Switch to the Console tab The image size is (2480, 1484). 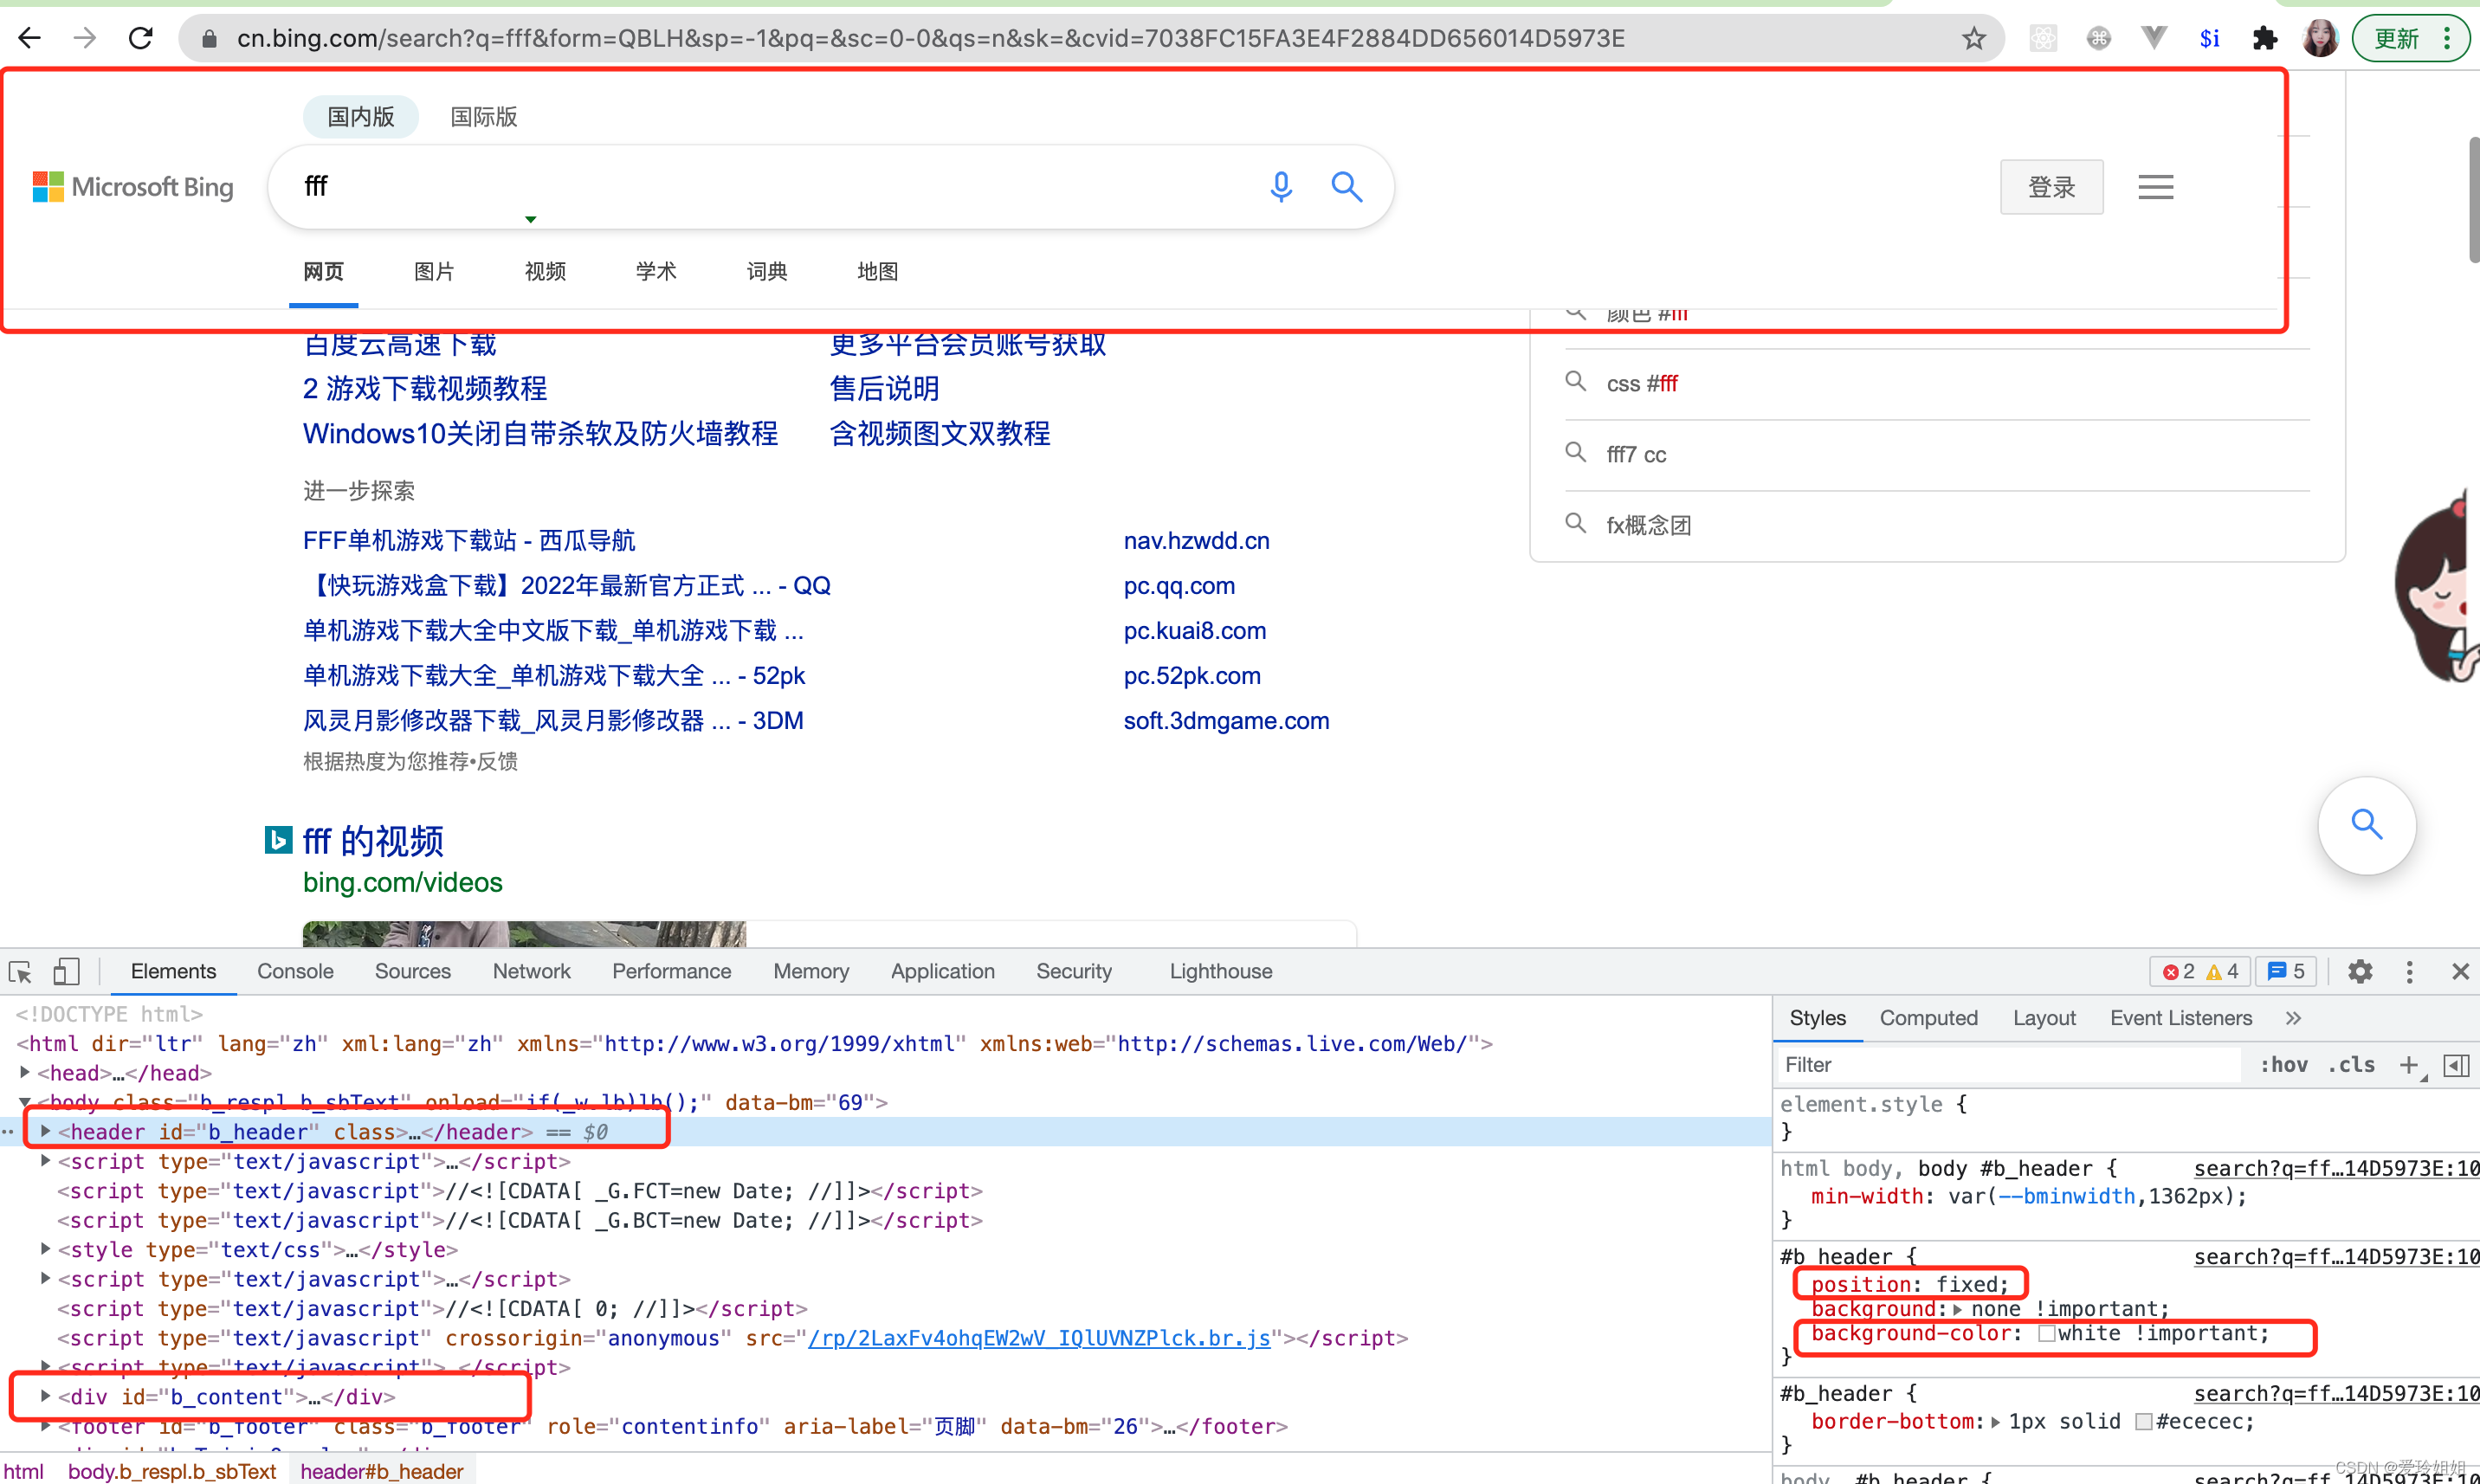pos(295,971)
